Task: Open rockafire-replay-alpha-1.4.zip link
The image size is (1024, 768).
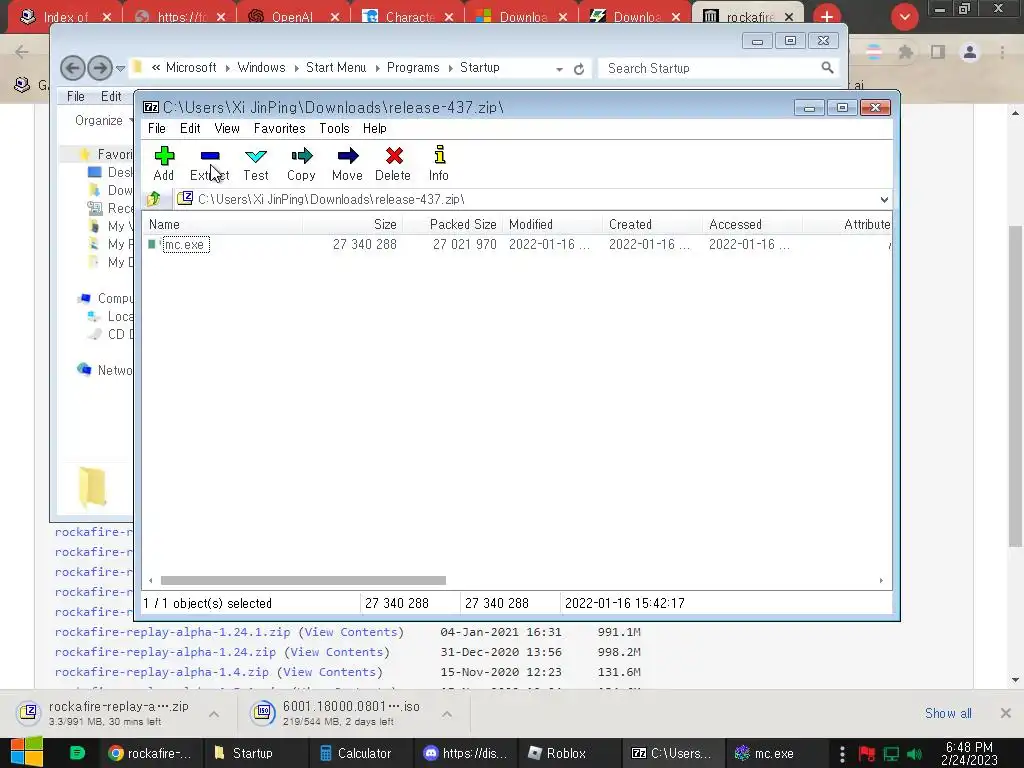Action: click(x=162, y=672)
